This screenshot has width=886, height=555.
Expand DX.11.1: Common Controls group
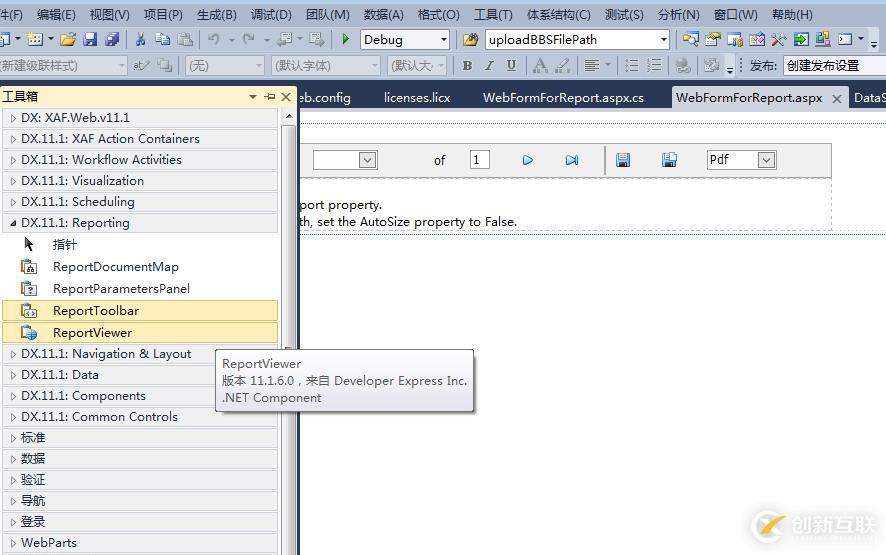pyautogui.click(x=14, y=417)
